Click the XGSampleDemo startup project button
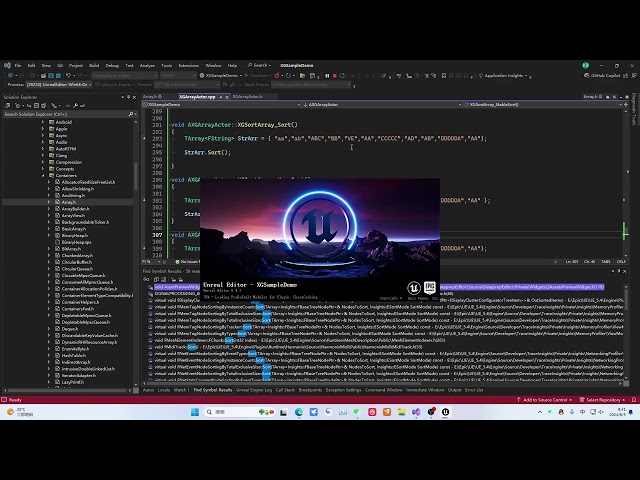The height and width of the screenshot is (480, 640). [x=221, y=76]
